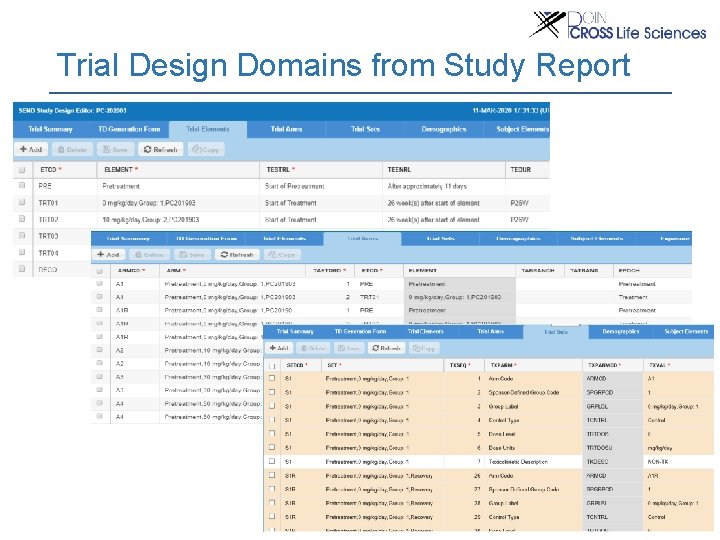Open Trial Summary tab in back window
720x540 pixels.
51,129
